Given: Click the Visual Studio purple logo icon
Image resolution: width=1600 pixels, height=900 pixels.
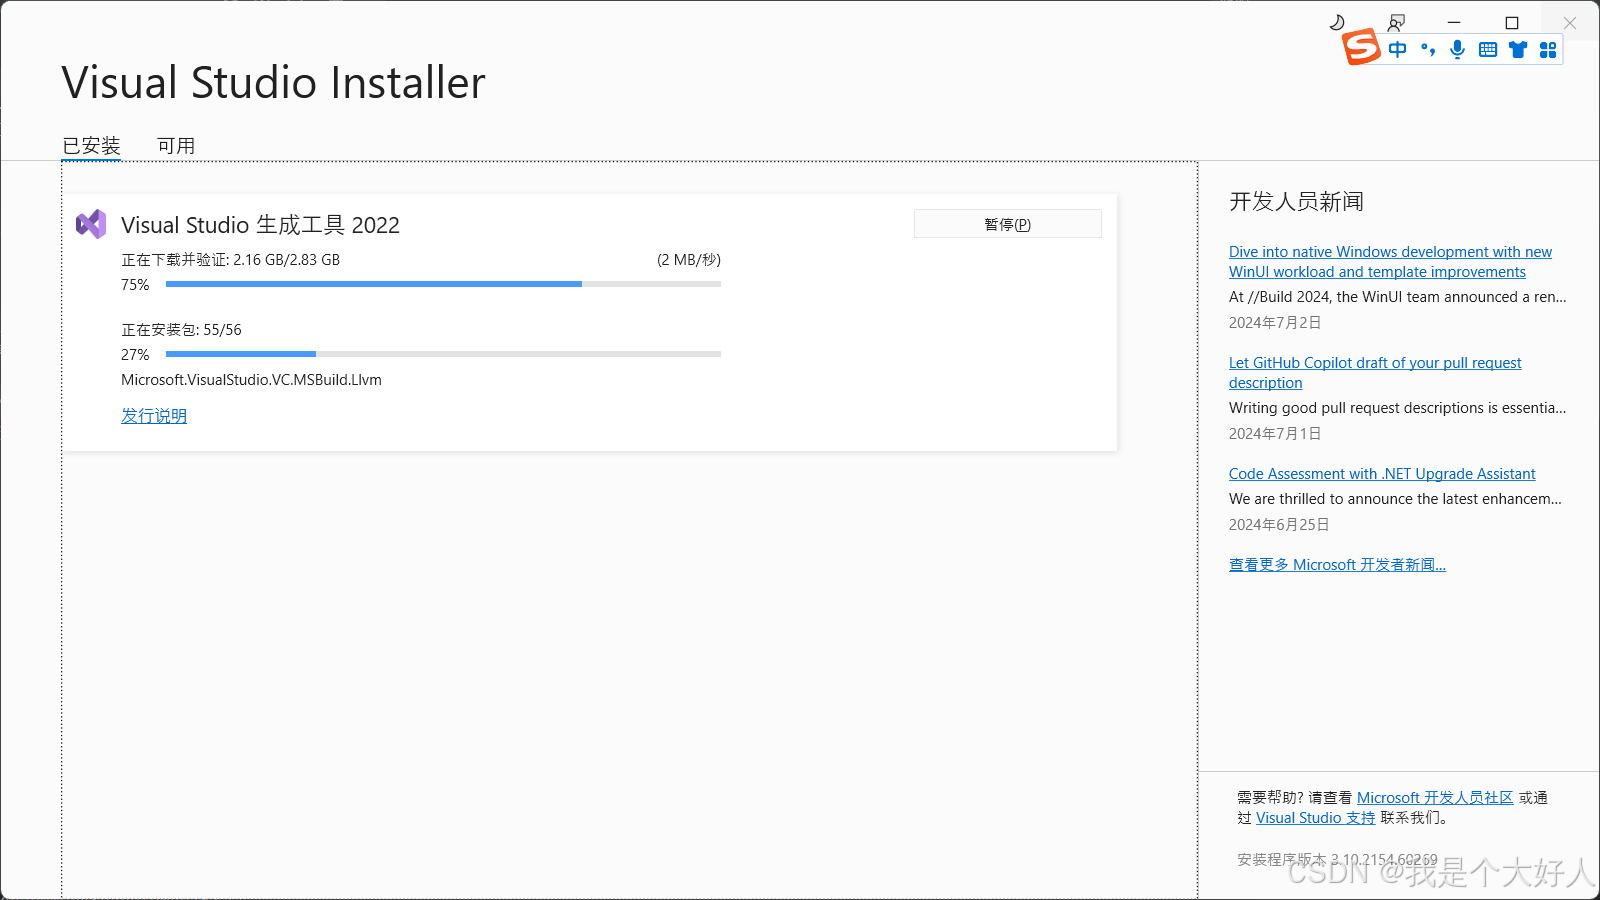Looking at the screenshot, I should pyautogui.click(x=91, y=224).
